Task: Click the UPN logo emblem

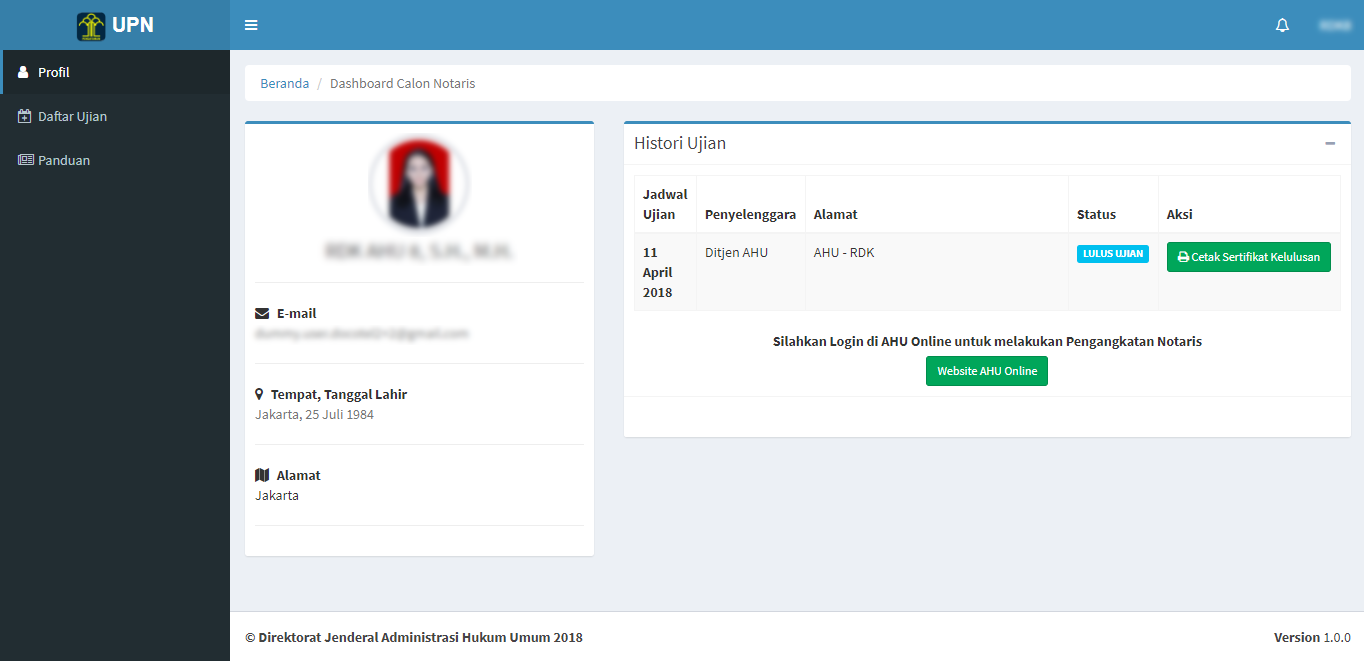Action: click(91, 26)
